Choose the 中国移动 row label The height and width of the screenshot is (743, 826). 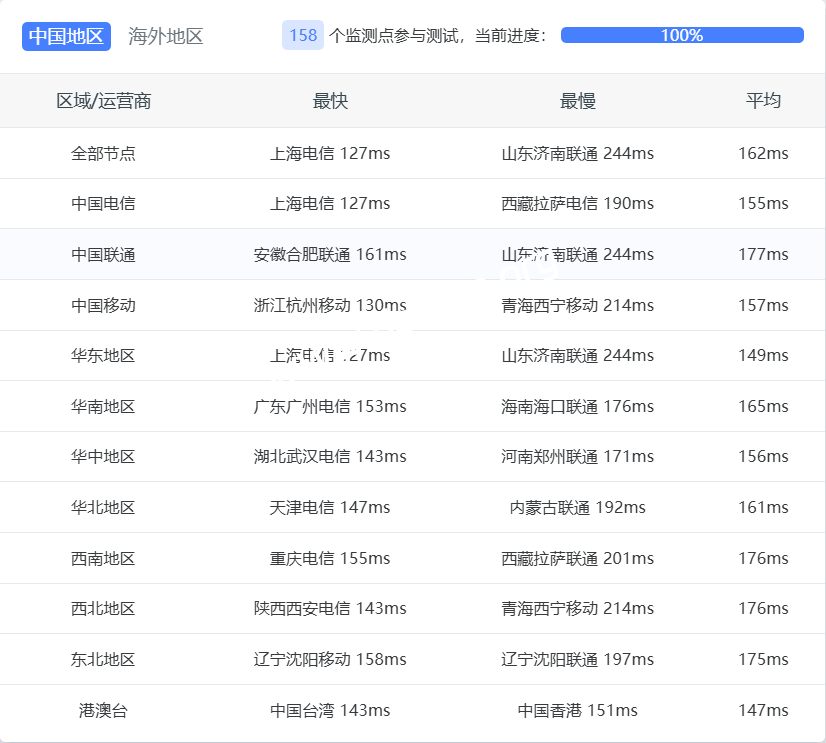(103, 305)
